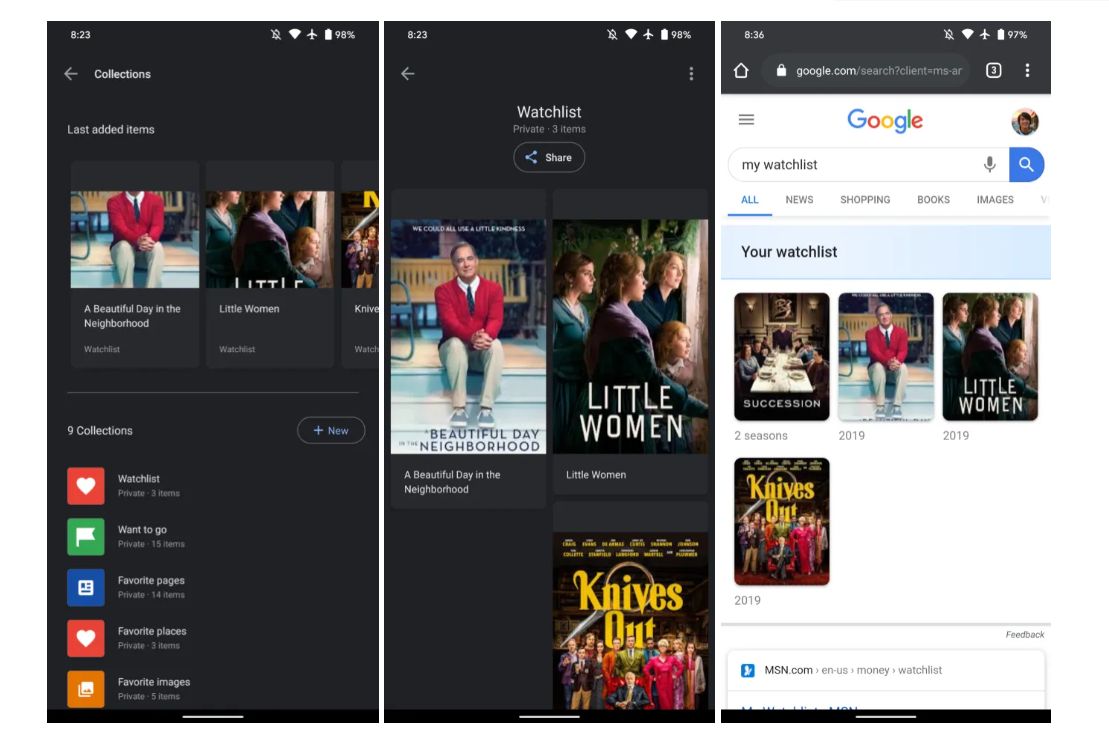Tap the Chrome home icon
Screen dimensions: 1109x747
coord(741,71)
